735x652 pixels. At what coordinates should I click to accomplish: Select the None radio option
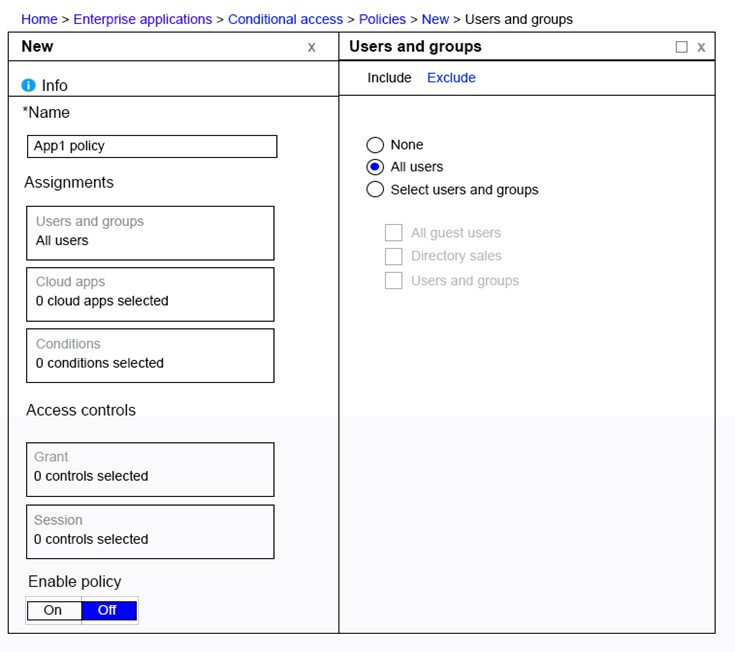[375, 145]
